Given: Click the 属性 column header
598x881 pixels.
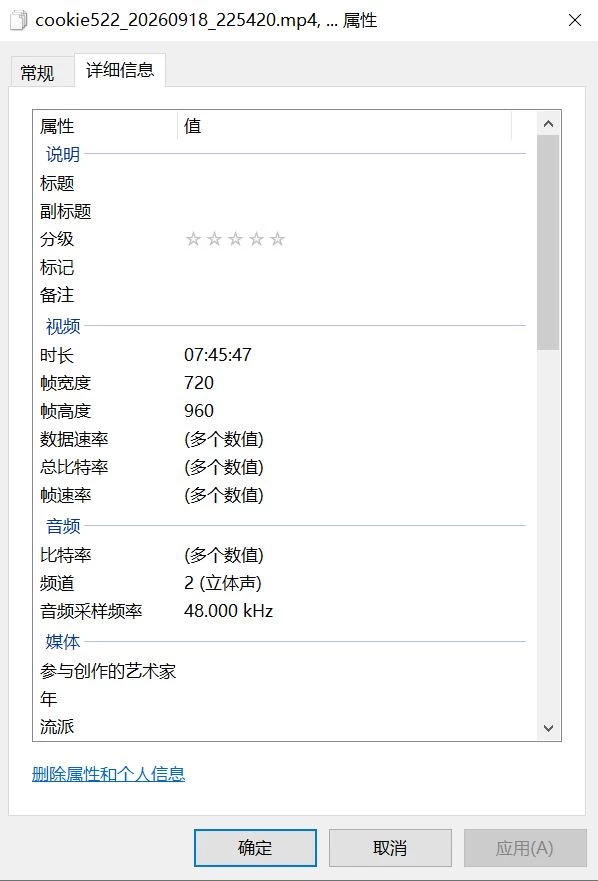Looking at the screenshot, I should coord(105,126).
